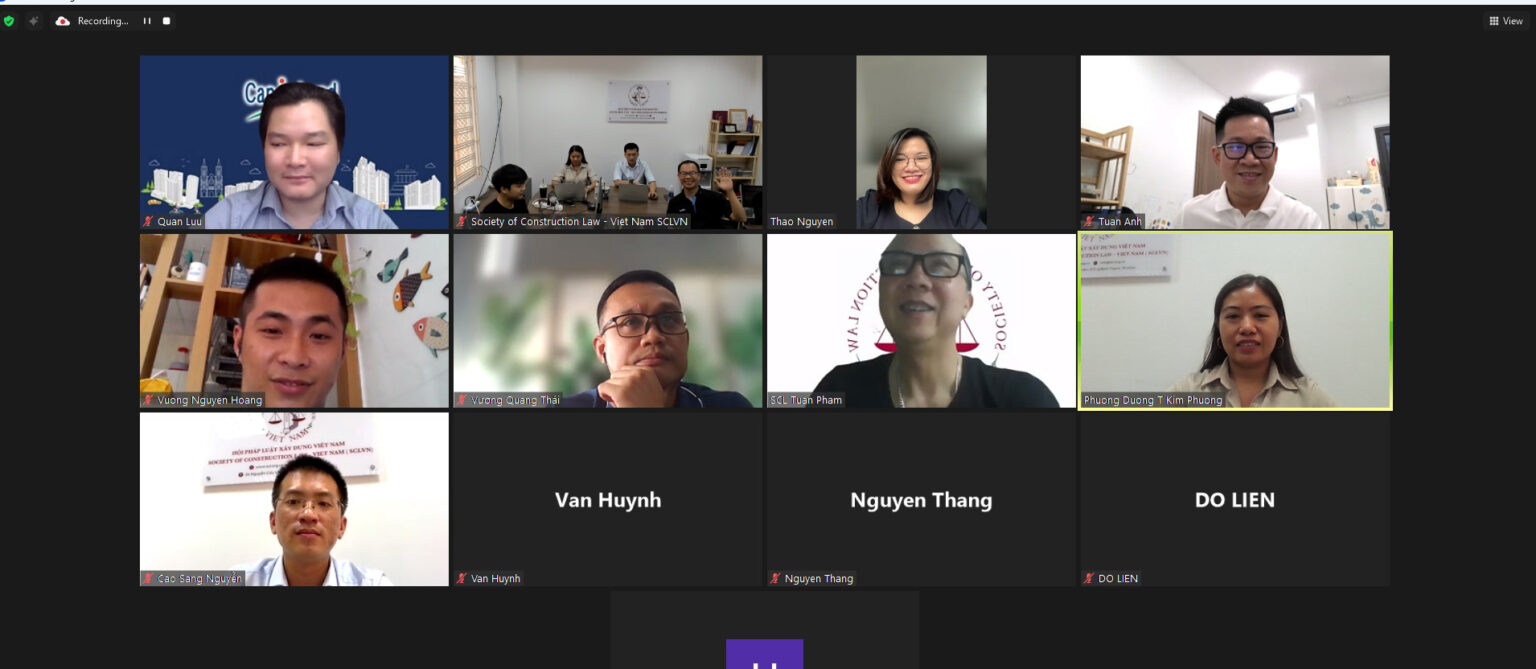The image size is (1536, 669).
Task: Select Thao Nguyen's video tile
Action: [x=921, y=142]
